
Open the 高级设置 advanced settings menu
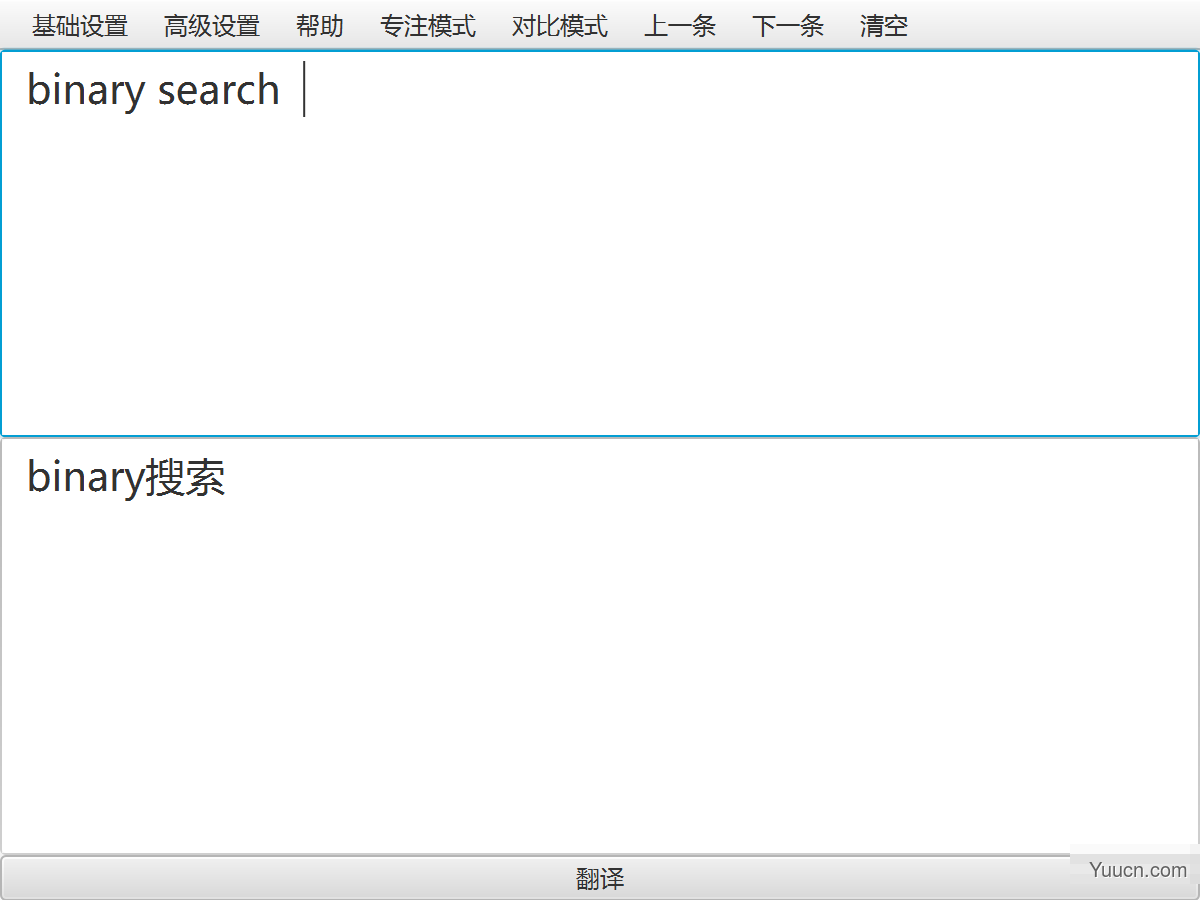(x=211, y=26)
